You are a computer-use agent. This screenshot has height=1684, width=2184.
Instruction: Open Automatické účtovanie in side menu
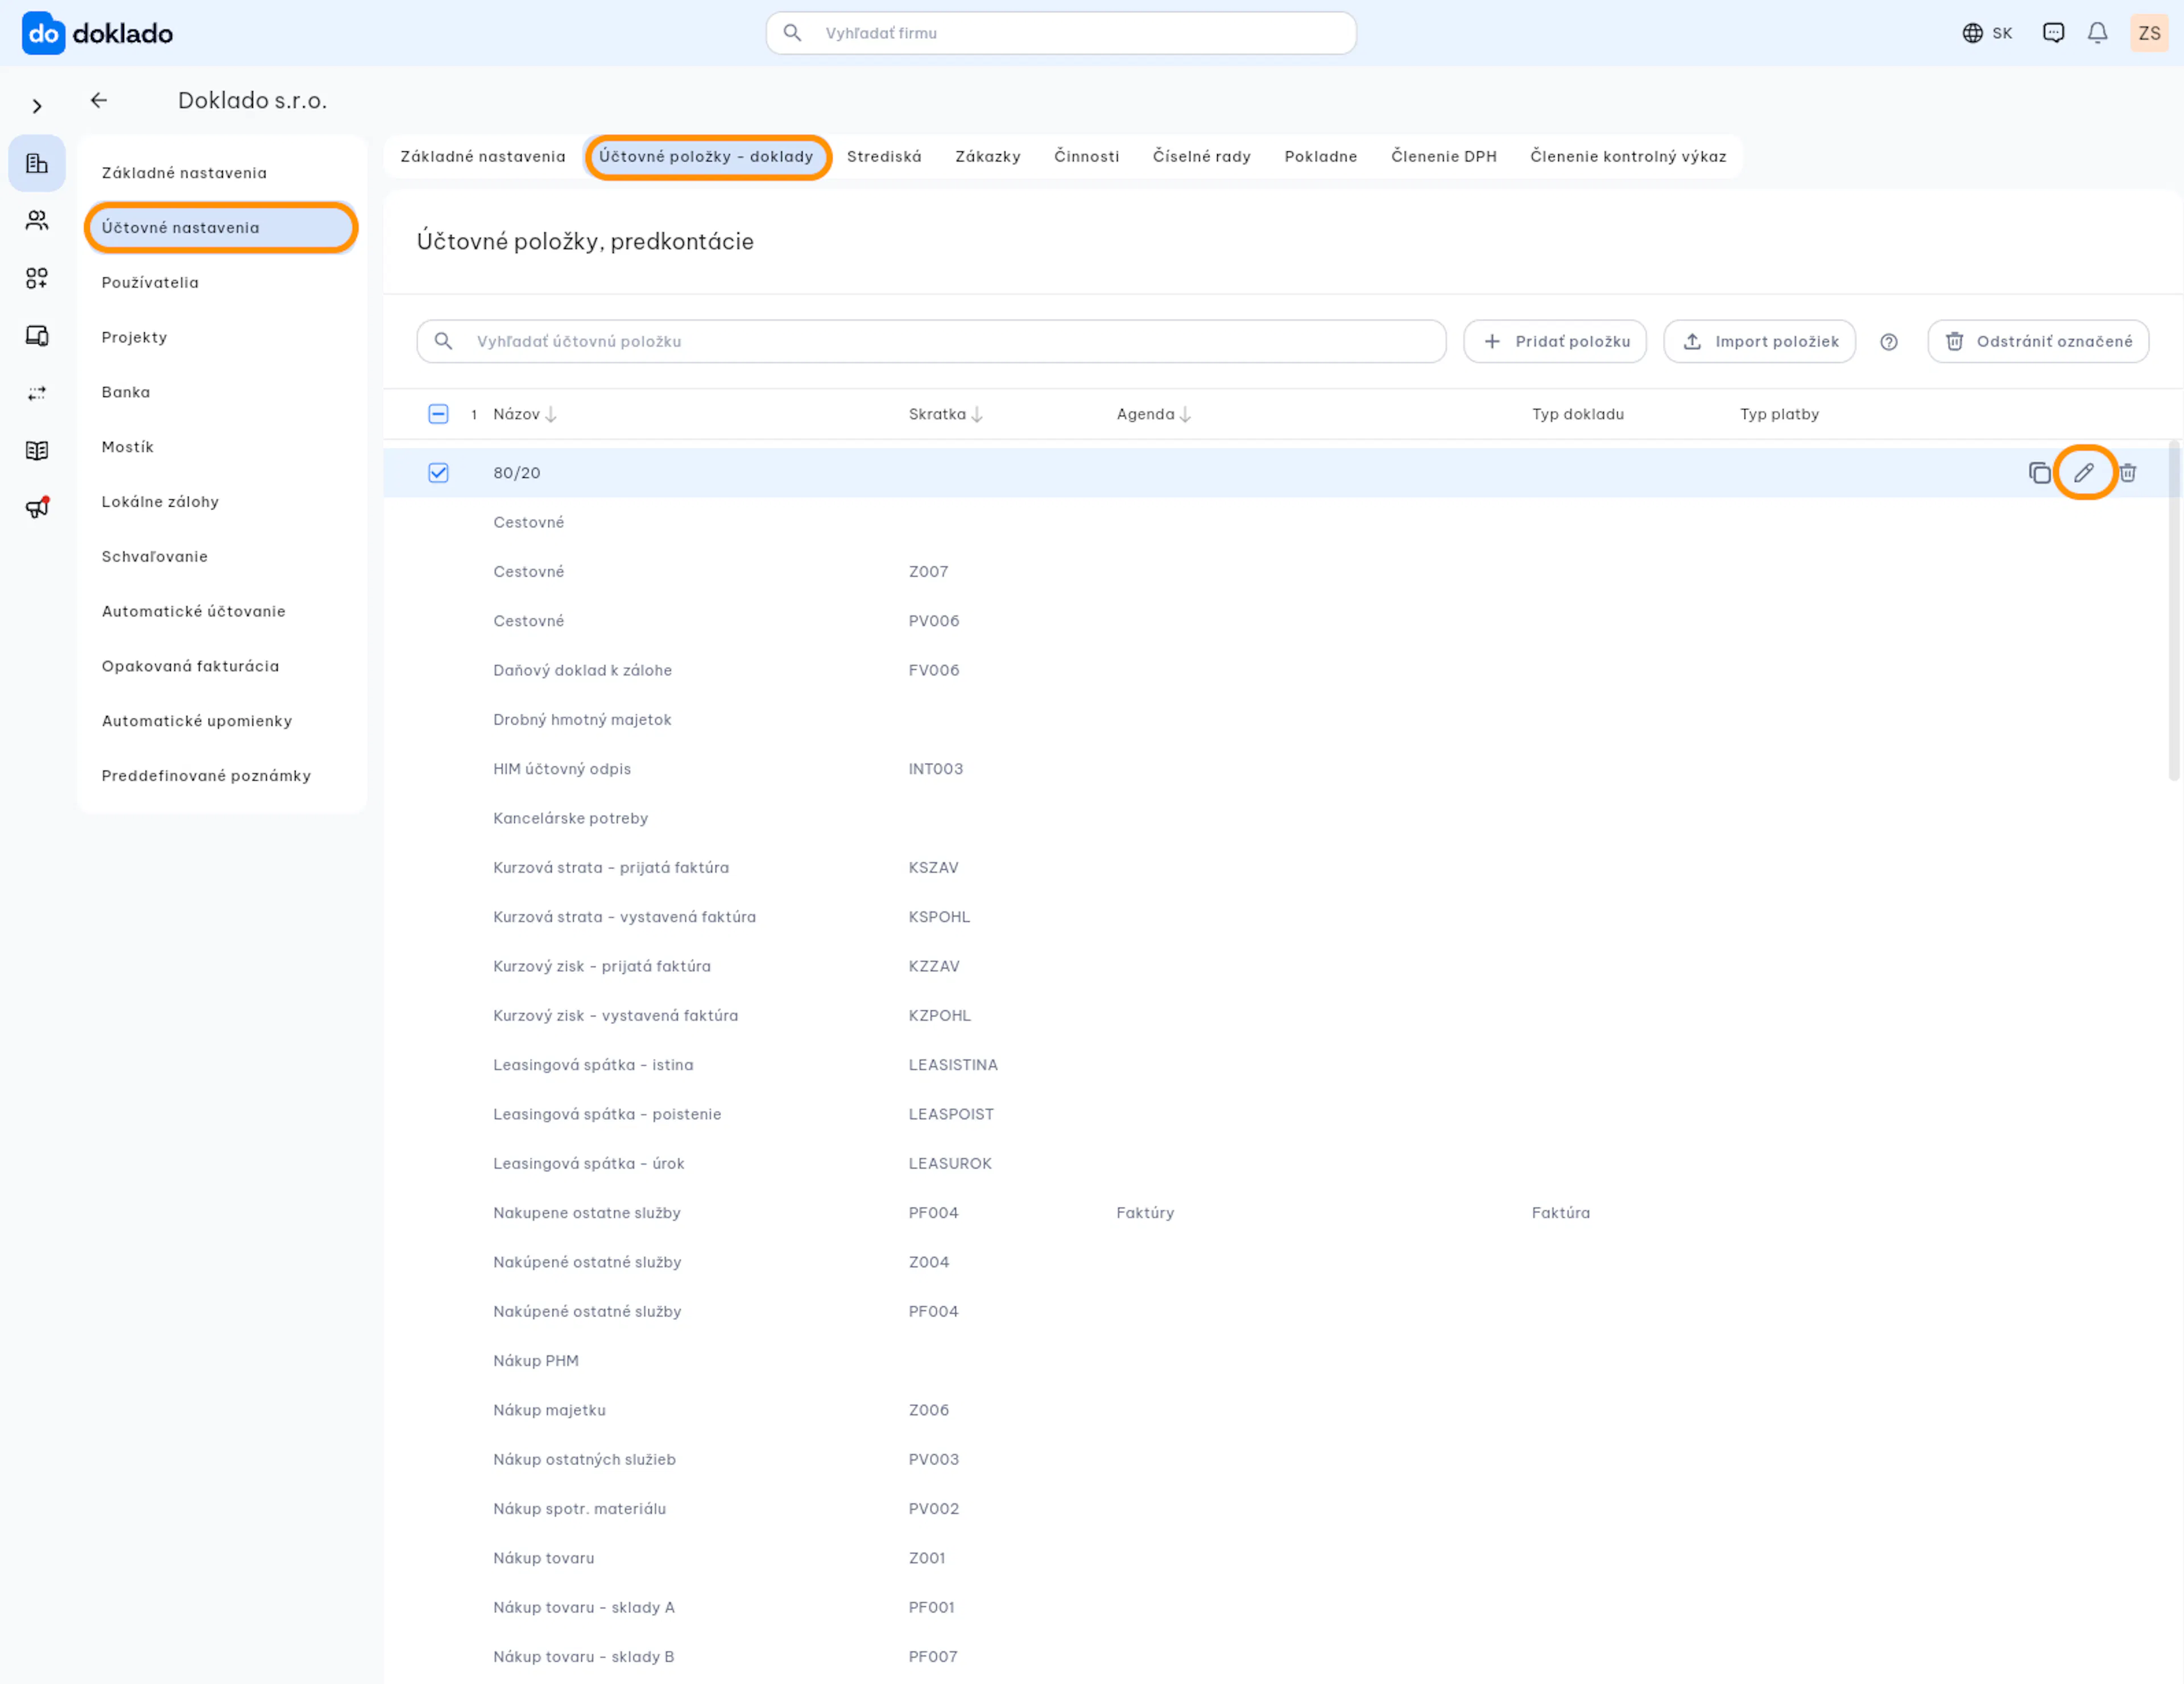click(x=221, y=611)
